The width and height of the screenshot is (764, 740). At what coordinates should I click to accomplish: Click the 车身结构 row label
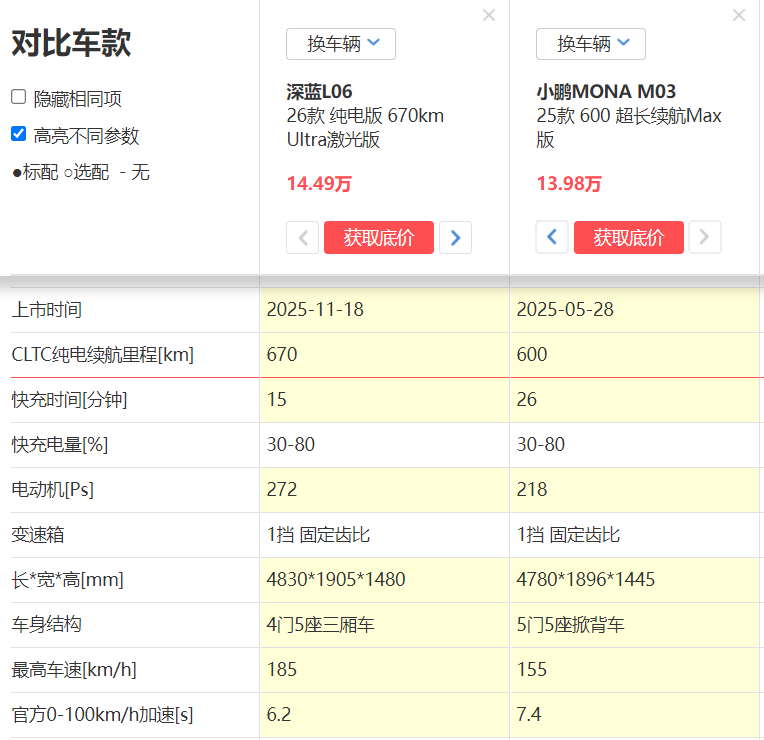(46, 625)
